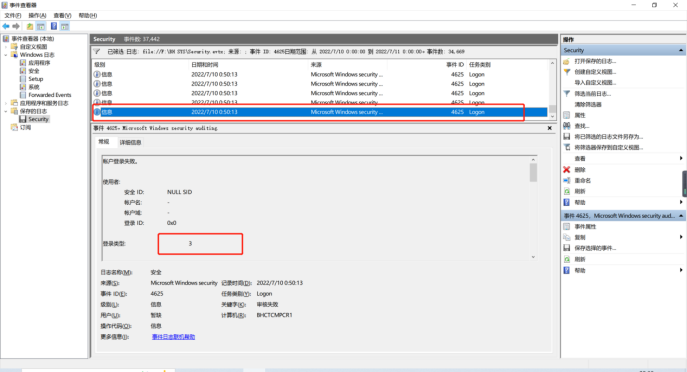Click the 复制 copy icon in actions
The image size is (687, 372).
567,237
